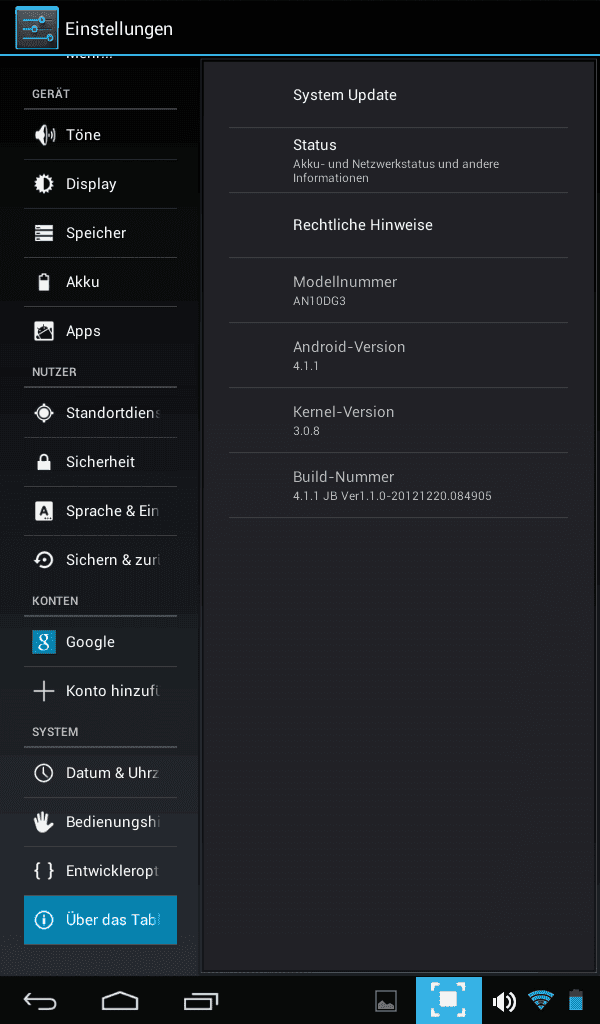The image size is (600, 1024).
Task: Tap the volume speaker icon in system bar
Action: (504, 1000)
